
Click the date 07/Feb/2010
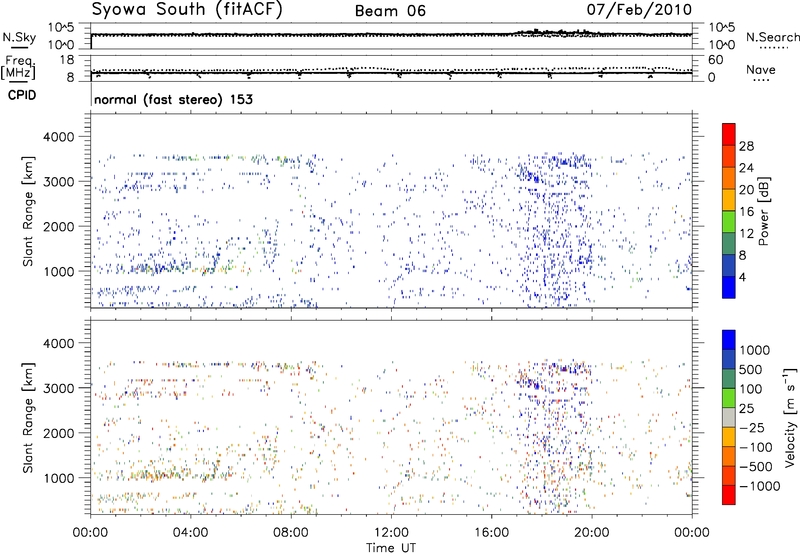click(639, 10)
